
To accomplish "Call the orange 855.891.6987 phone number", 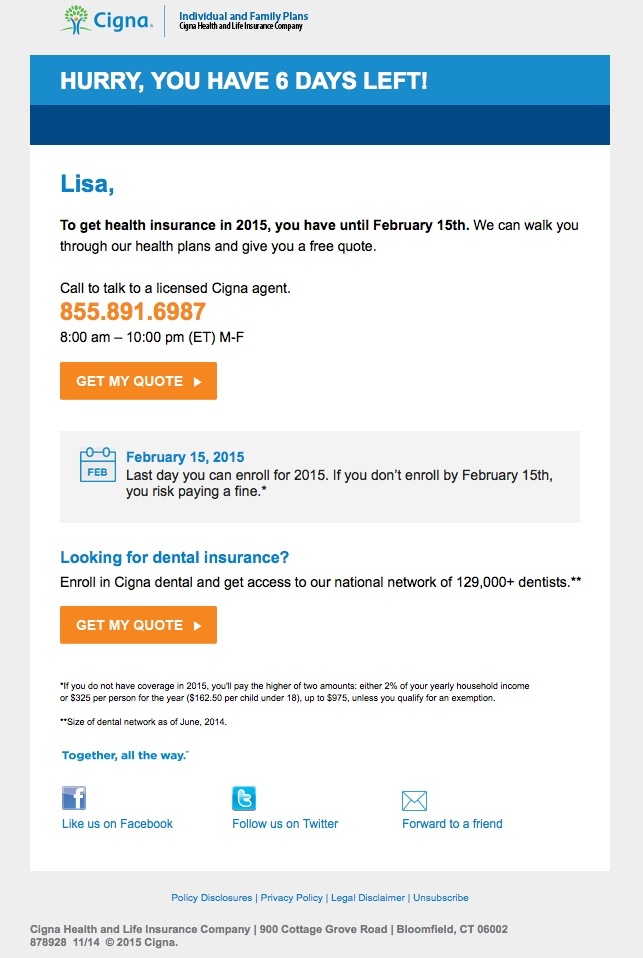I will 133,311.
